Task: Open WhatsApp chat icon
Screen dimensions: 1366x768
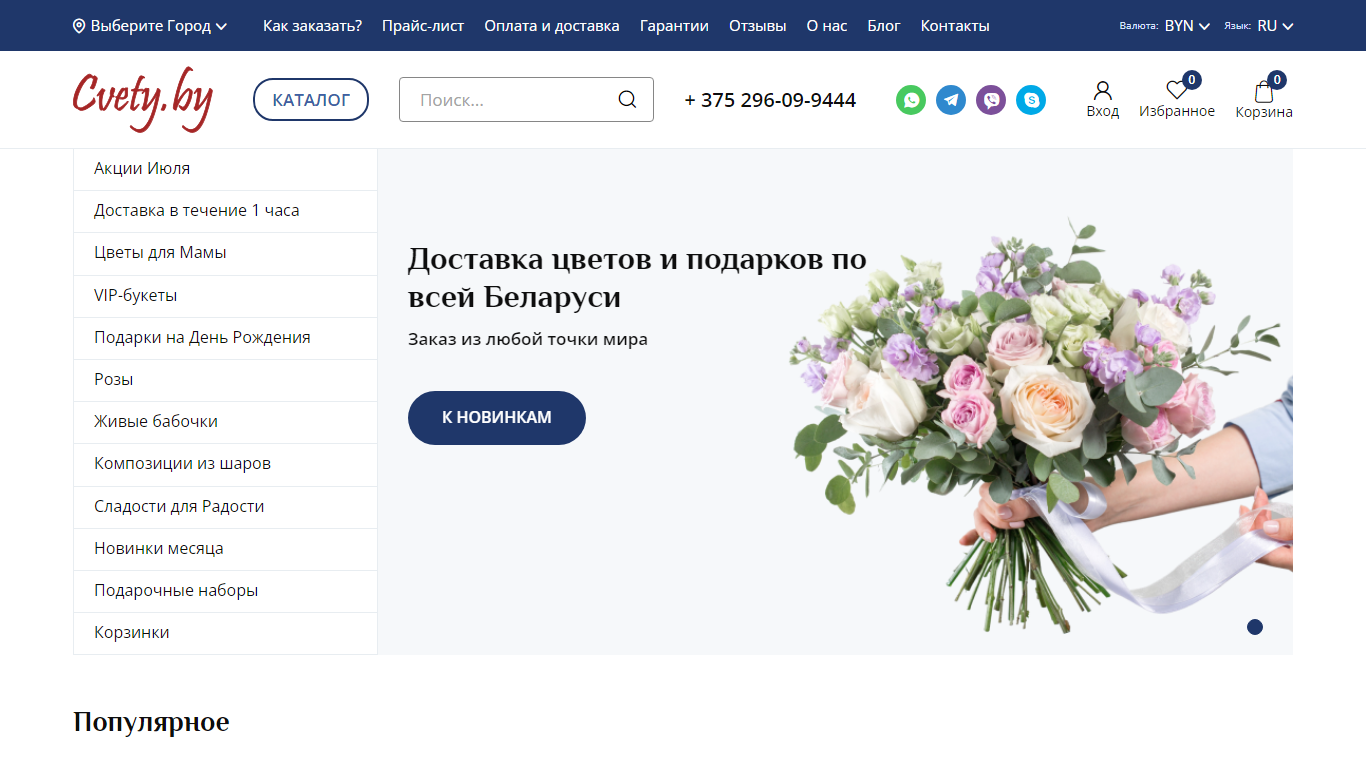Action: pyautogui.click(x=911, y=100)
